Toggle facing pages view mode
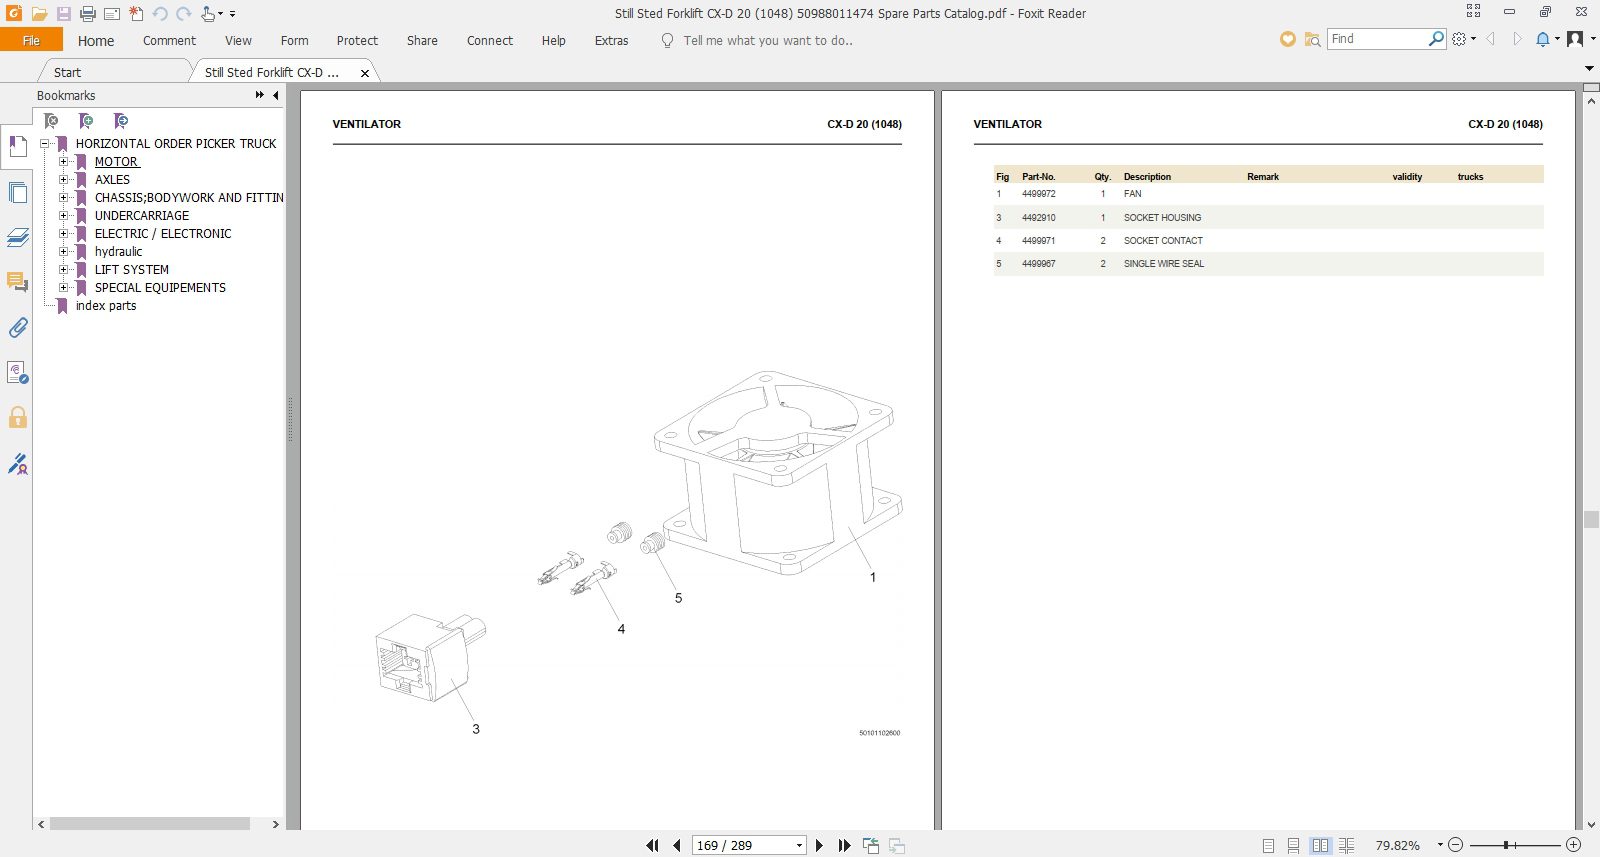The width and height of the screenshot is (1600, 857). pyautogui.click(x=1320, y=845)
